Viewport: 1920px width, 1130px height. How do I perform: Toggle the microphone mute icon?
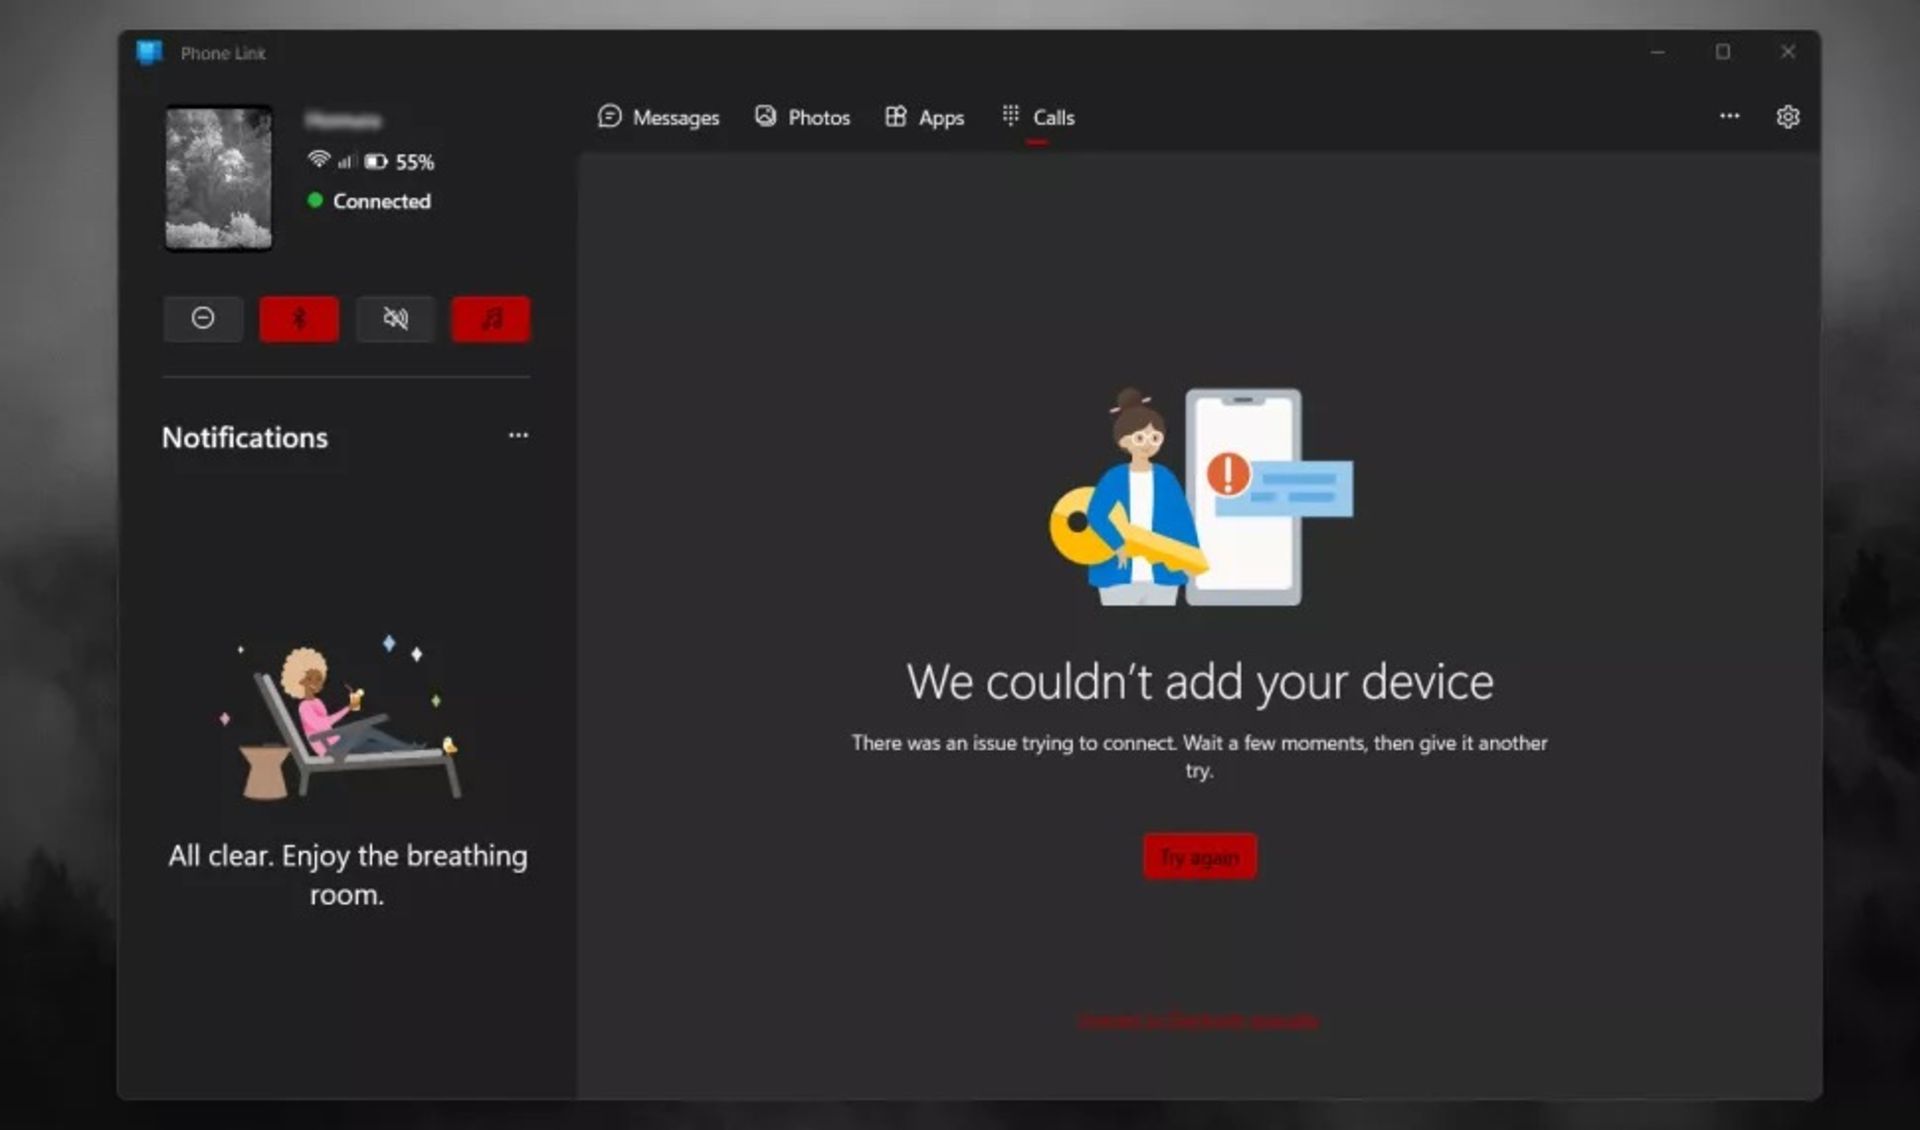(394, 317)
